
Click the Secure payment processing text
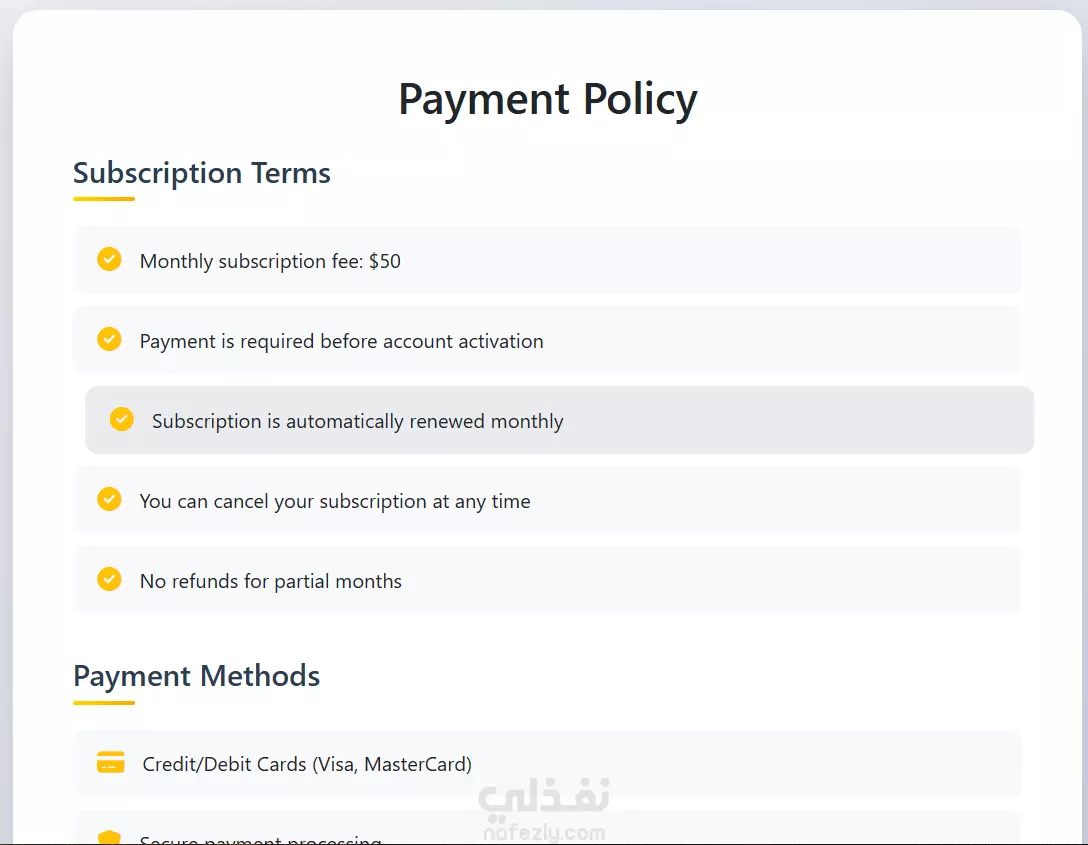[260, 839]
